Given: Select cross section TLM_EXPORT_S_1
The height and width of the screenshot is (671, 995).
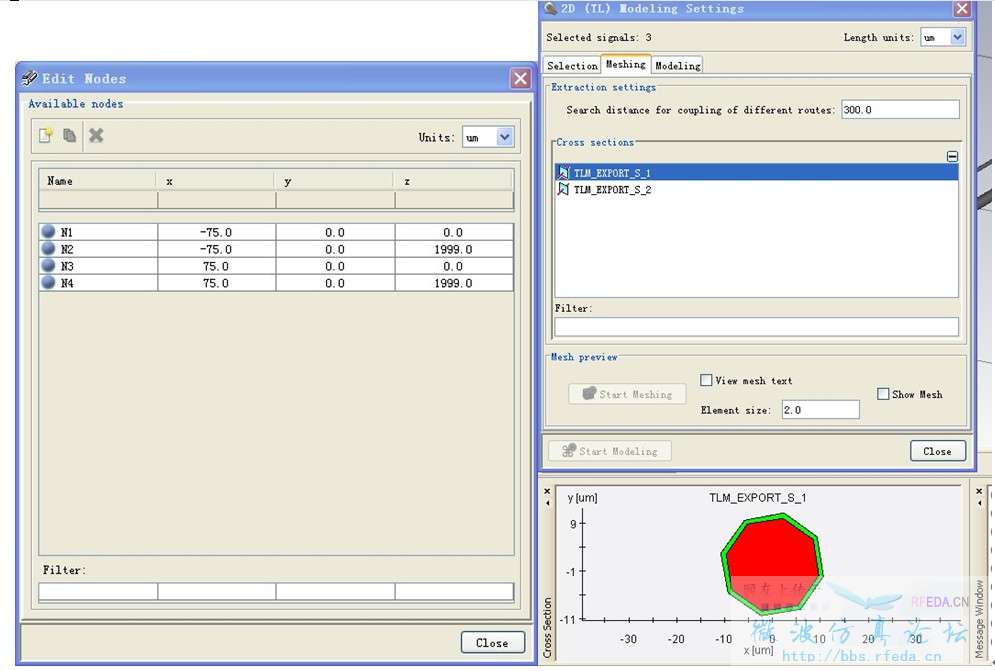Looking at the screenshot, I should coord(756,173).
